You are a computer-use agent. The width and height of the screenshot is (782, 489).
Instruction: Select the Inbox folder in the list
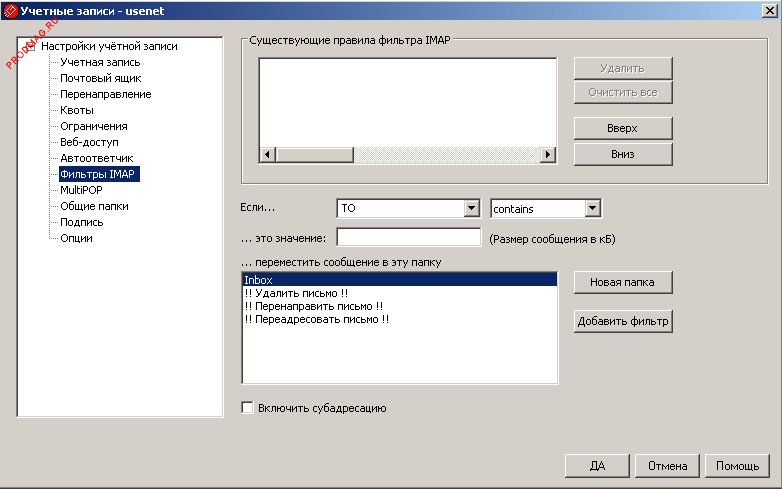(398, 280)
